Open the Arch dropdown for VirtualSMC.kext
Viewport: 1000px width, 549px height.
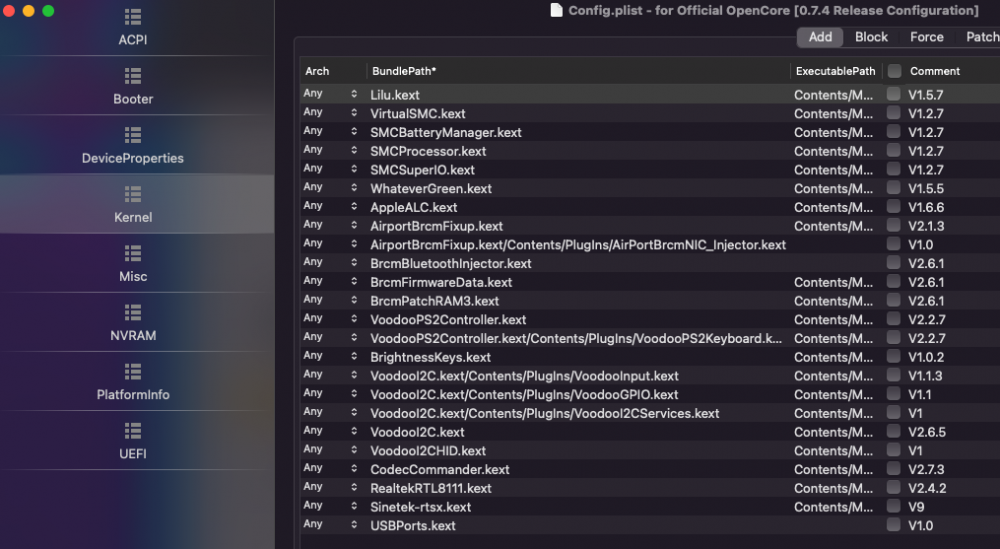point(354,112)
